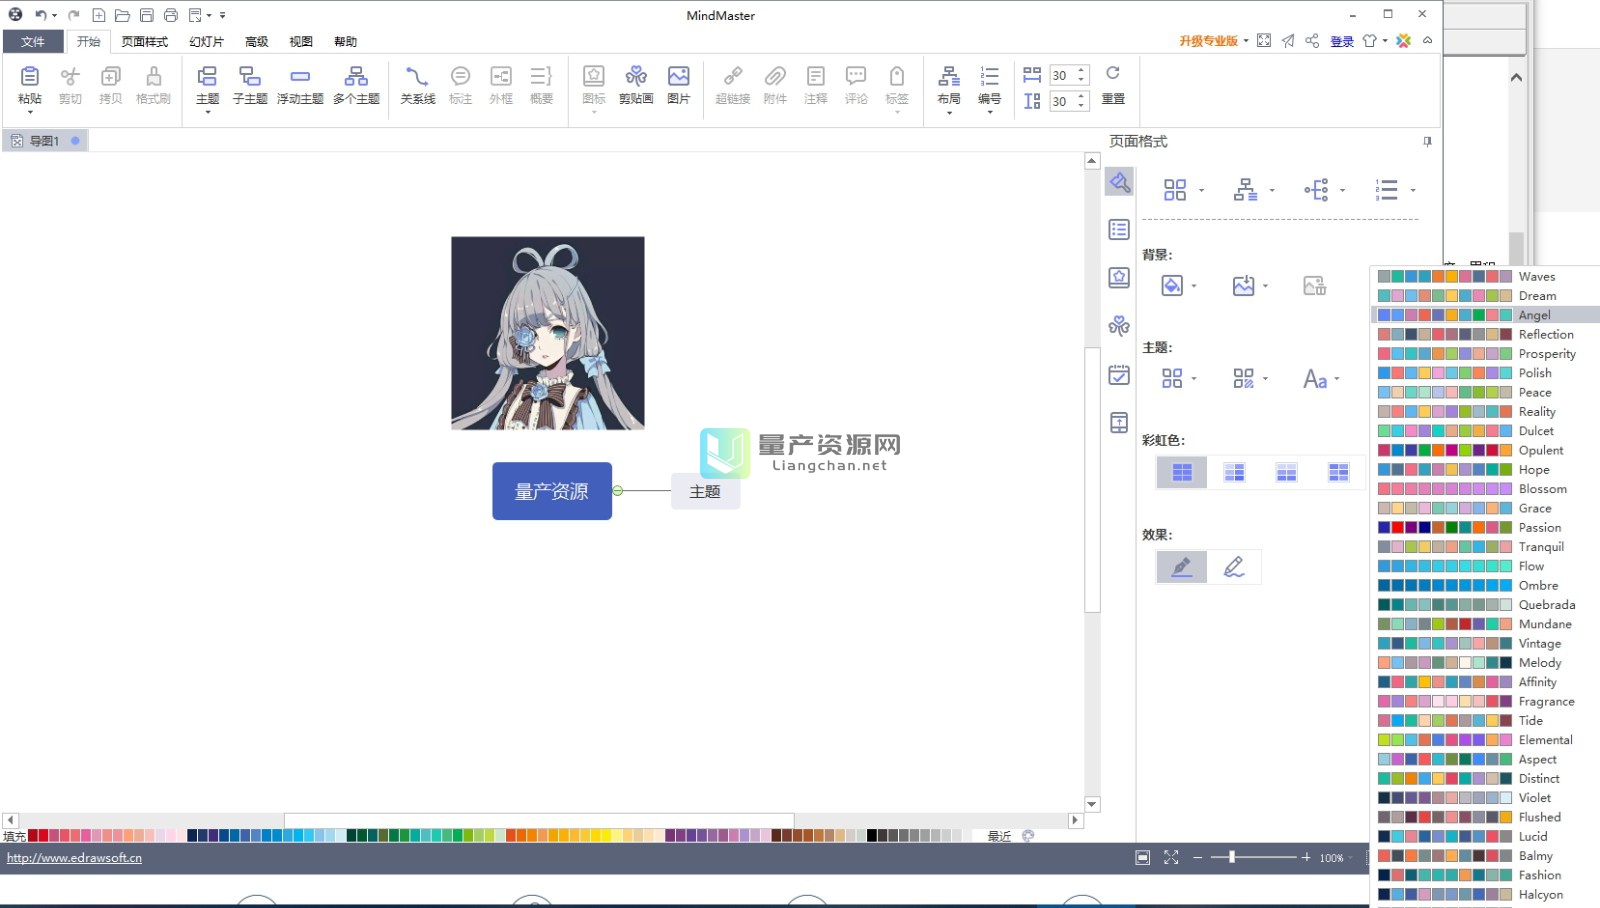Click zoom out minus button
This screenshot has height=908, width=1600.
click(1197, 858)
